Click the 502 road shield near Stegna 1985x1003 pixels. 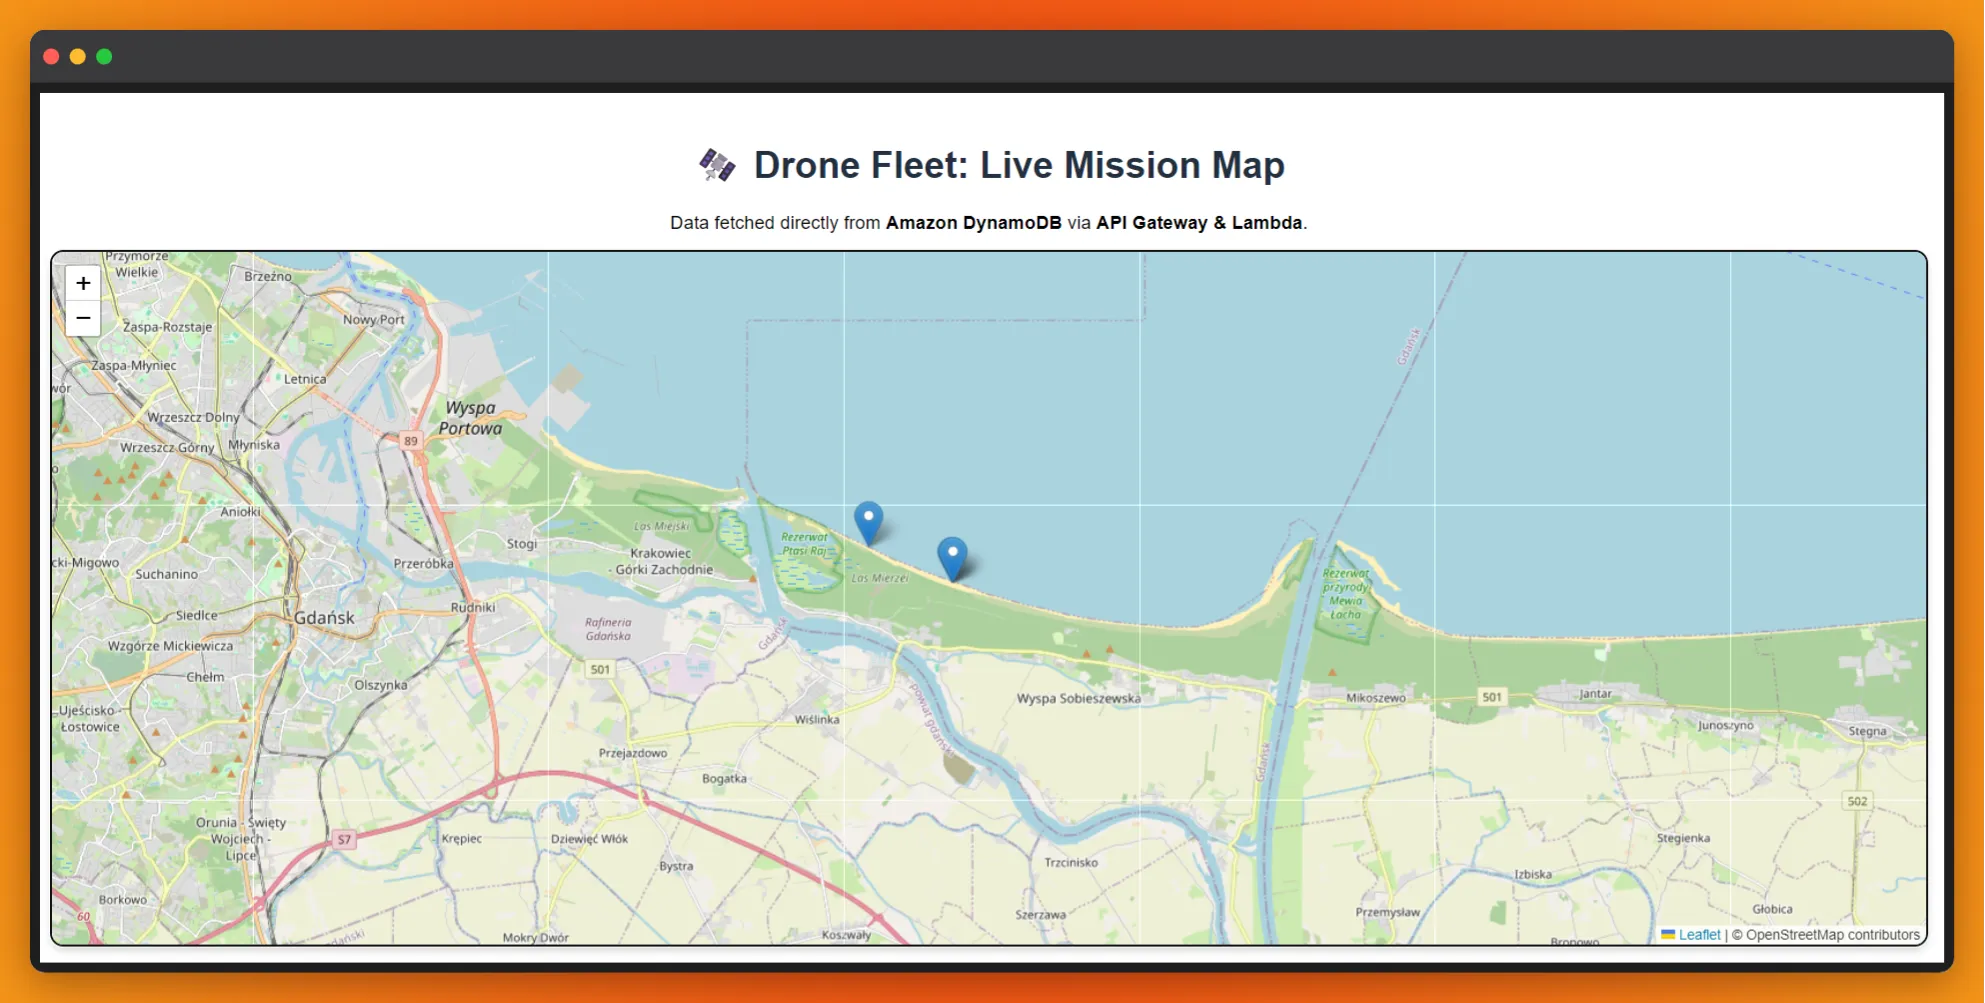click(x=1857, y=799)
